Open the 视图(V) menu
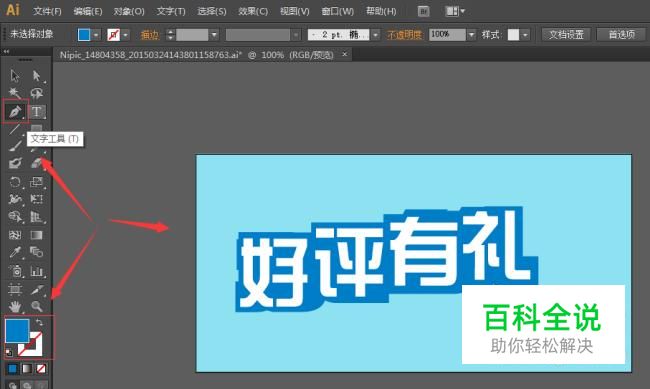650x389 pixels. [295, 11]
